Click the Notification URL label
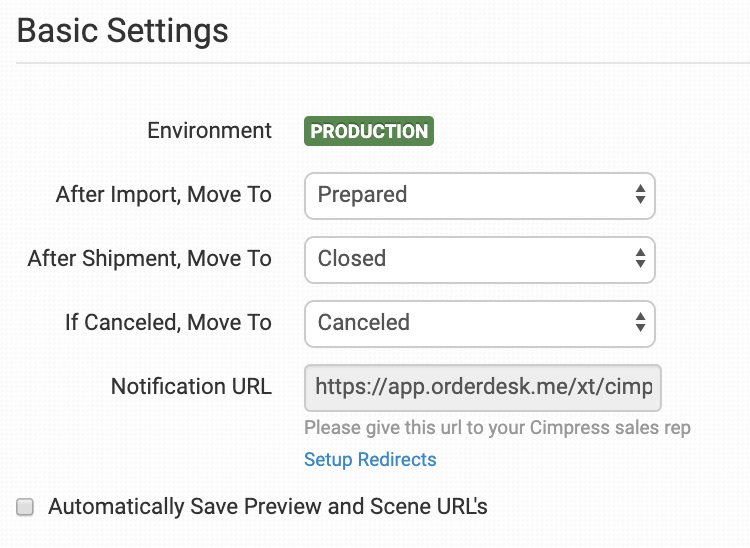 click(191, 387)
